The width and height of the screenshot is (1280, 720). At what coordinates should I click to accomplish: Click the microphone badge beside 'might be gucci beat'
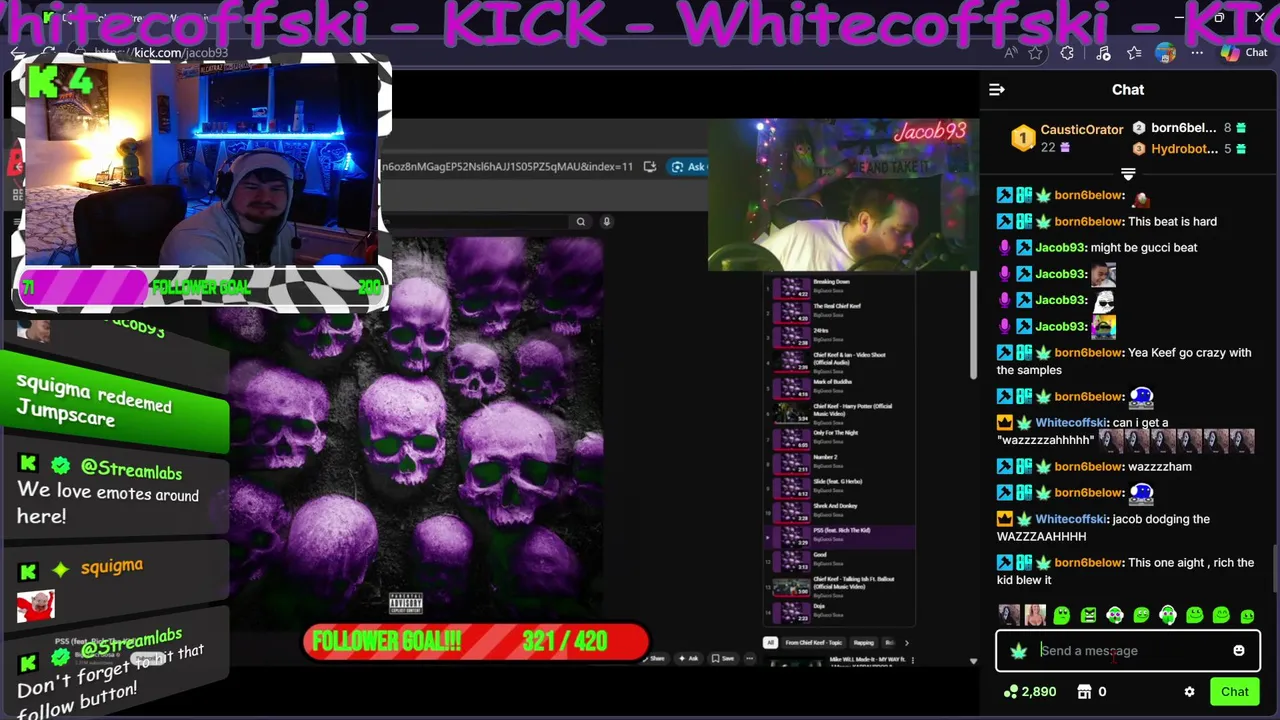(1005, 248)
